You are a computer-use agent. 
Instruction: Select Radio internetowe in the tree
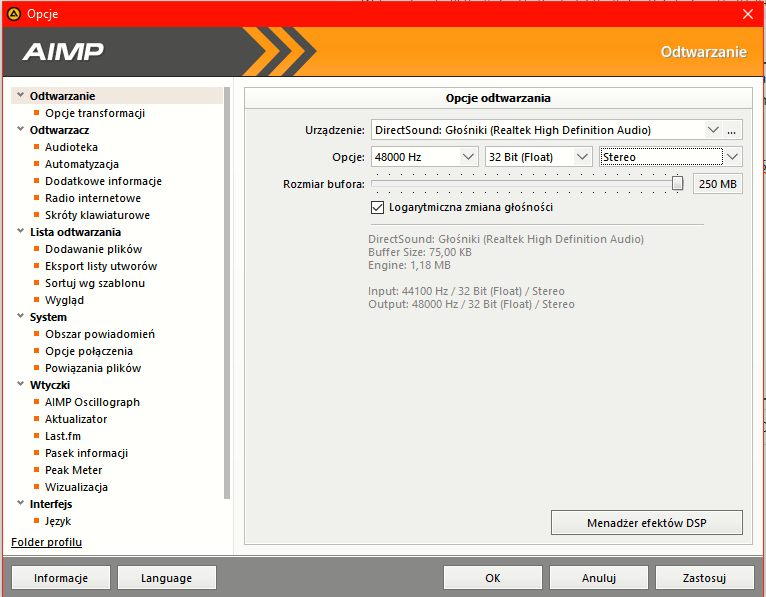pos(93,198)
